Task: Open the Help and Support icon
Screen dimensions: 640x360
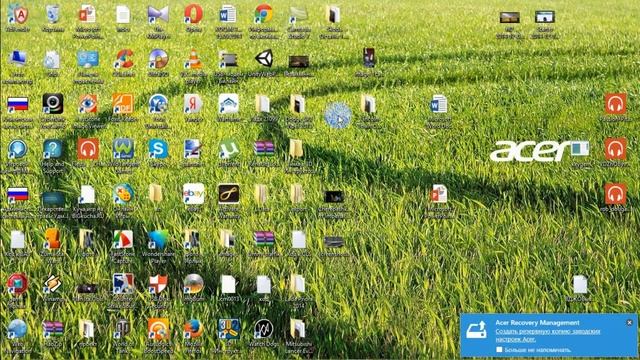Action: coord(53,149)
